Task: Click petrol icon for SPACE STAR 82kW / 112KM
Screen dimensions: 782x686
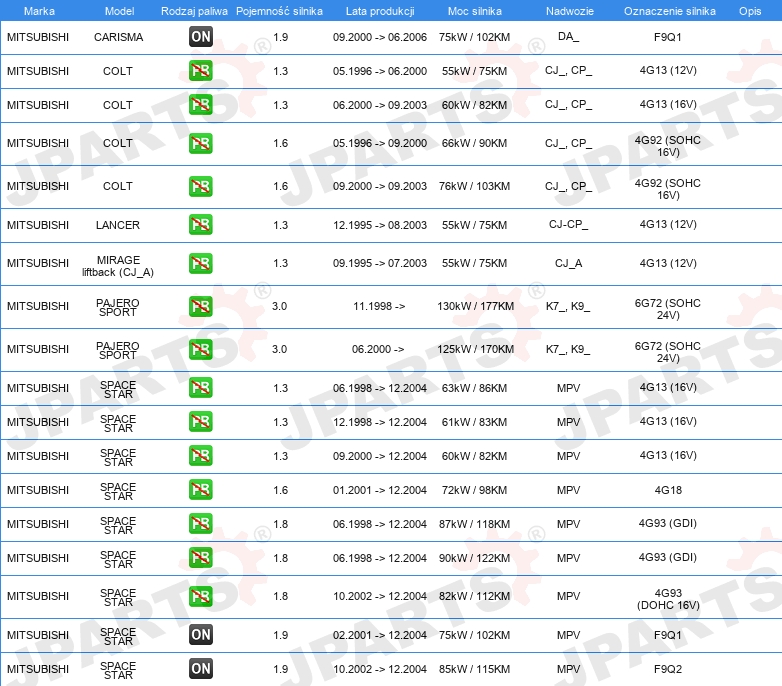Action: click(x=201, y=596)
